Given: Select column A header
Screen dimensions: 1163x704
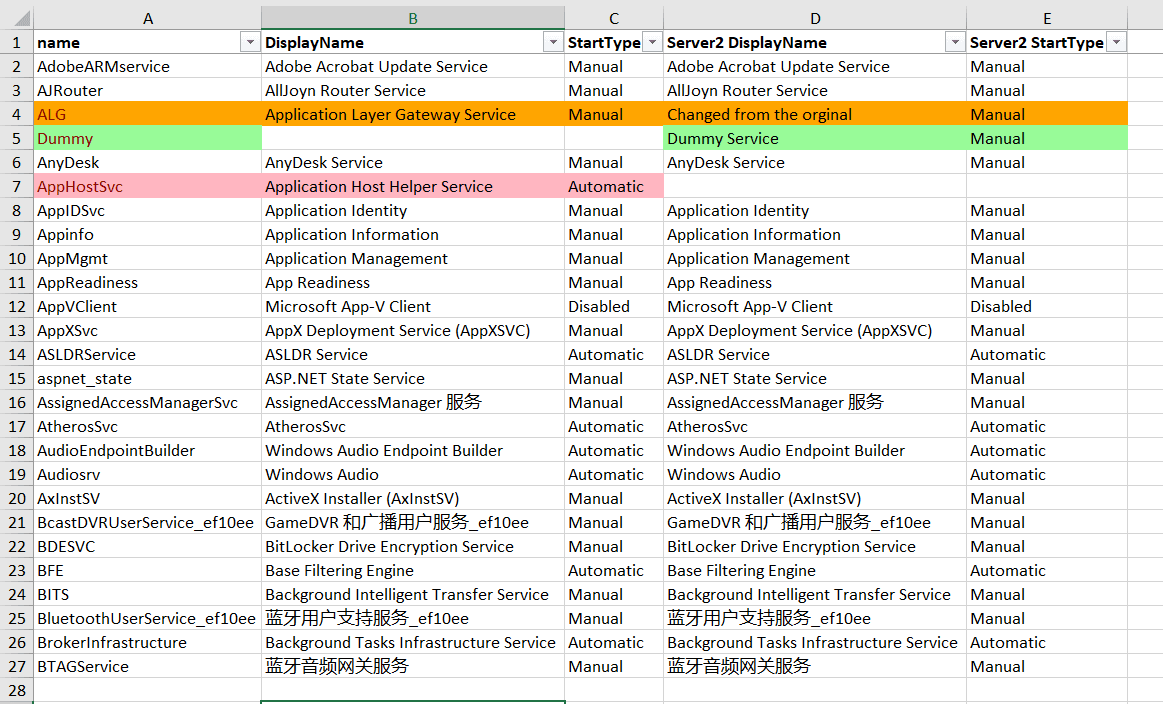Looking at the screenshot, I should [148, 19].
